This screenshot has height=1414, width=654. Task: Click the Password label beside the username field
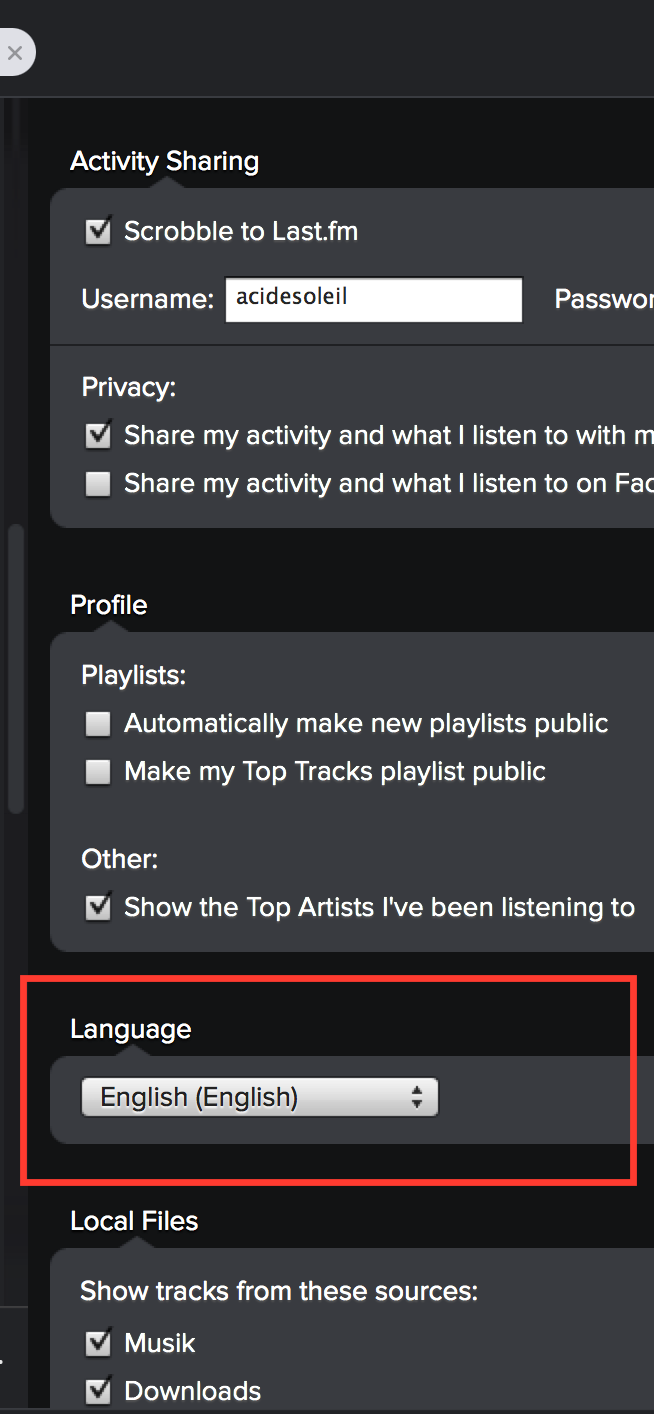pos(604,299)
